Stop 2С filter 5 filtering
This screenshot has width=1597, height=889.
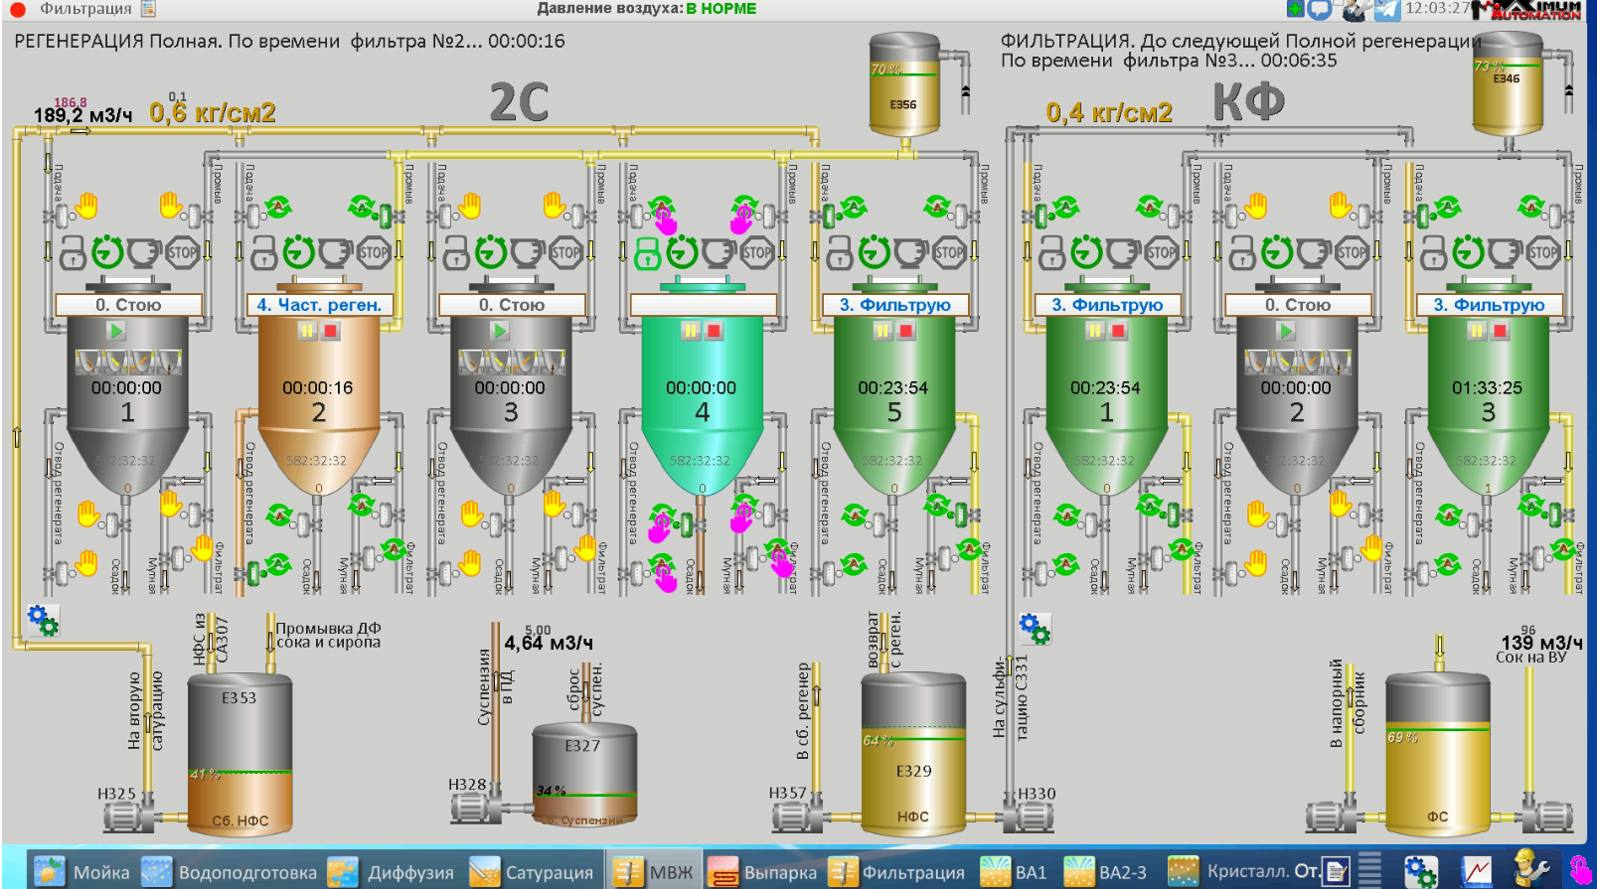[x=906, y=331]
